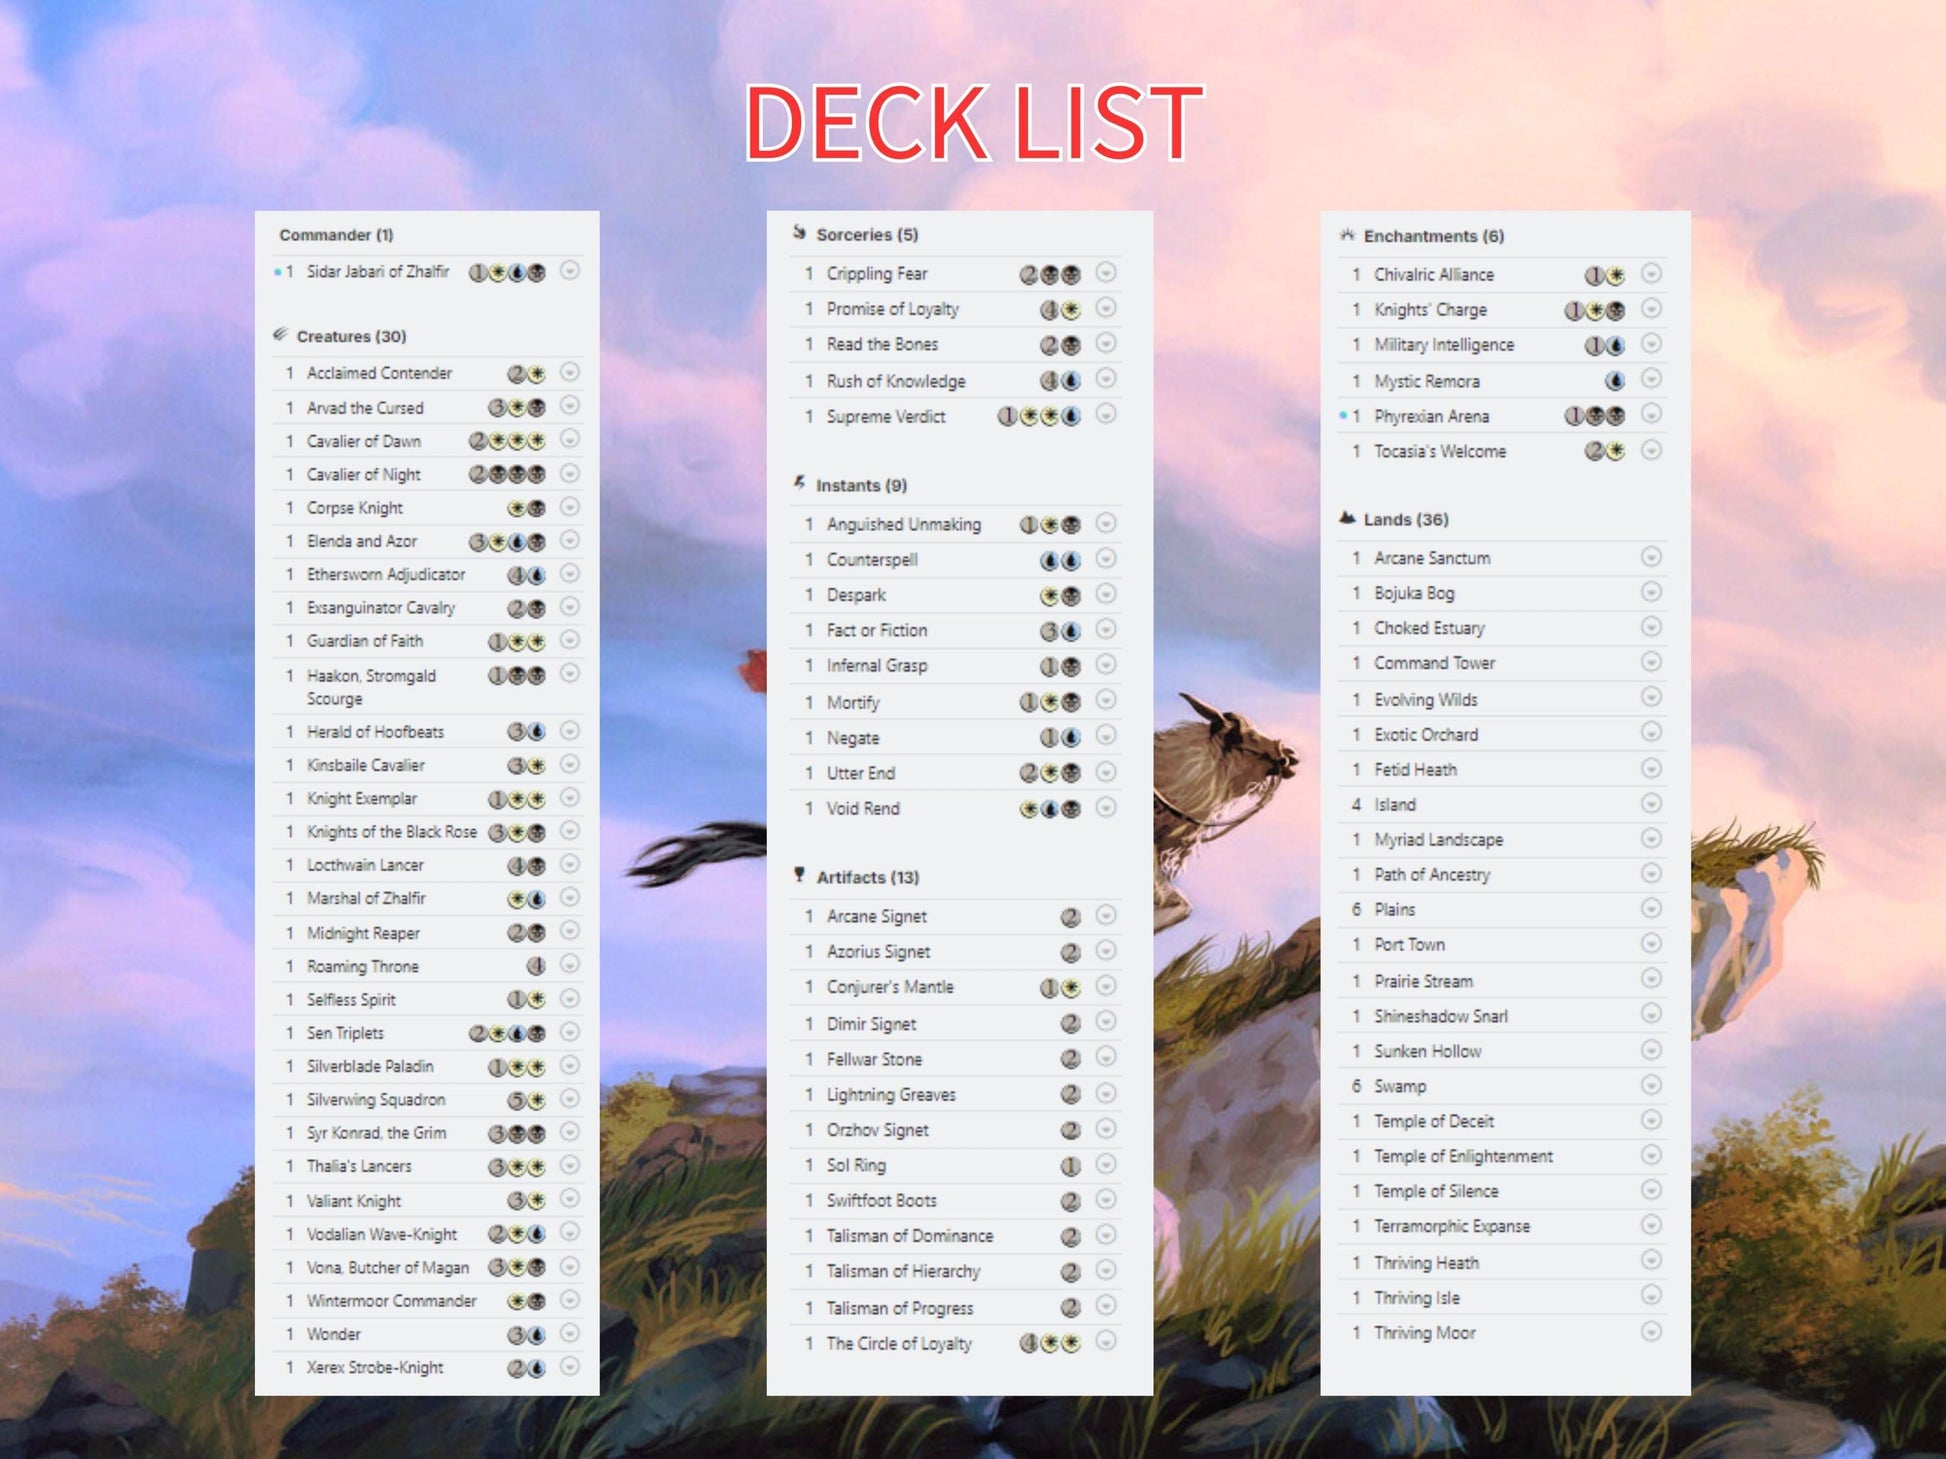
Task: Select the Cavalier of Dawn card name
Action: (x=363, y=441)
